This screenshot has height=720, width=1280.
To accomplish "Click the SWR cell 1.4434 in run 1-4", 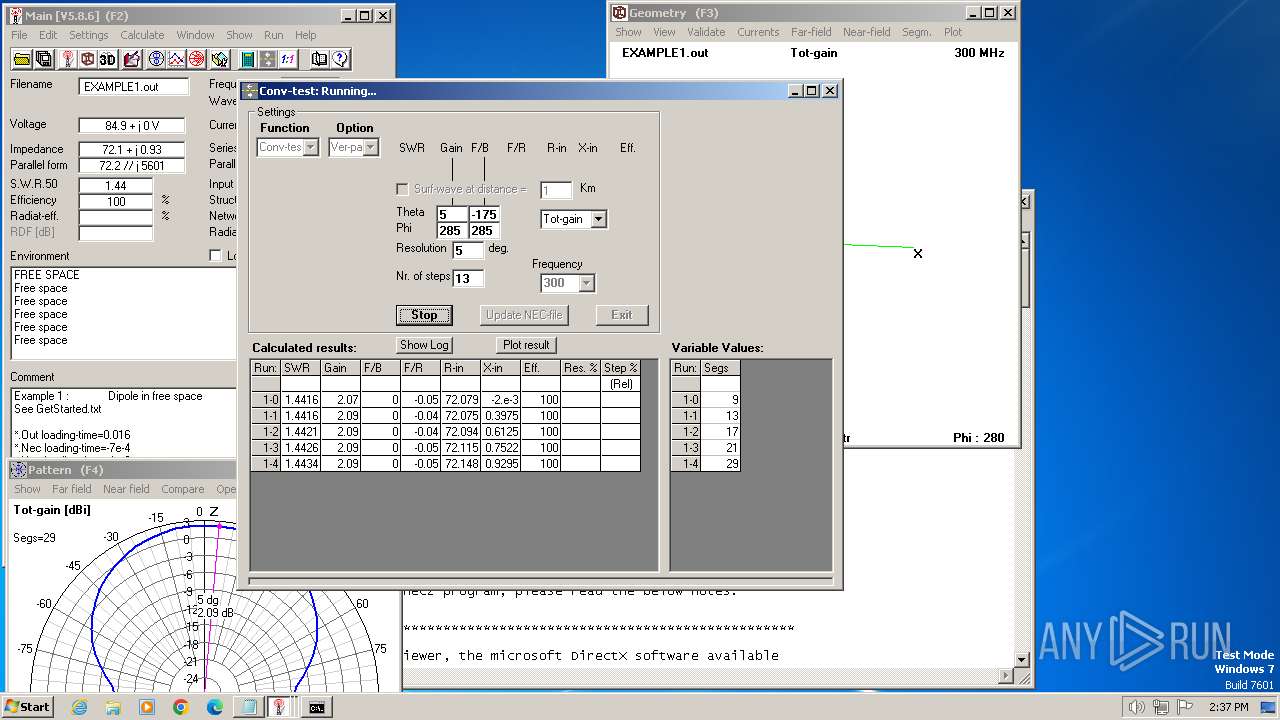I will [x=300, y=464].
